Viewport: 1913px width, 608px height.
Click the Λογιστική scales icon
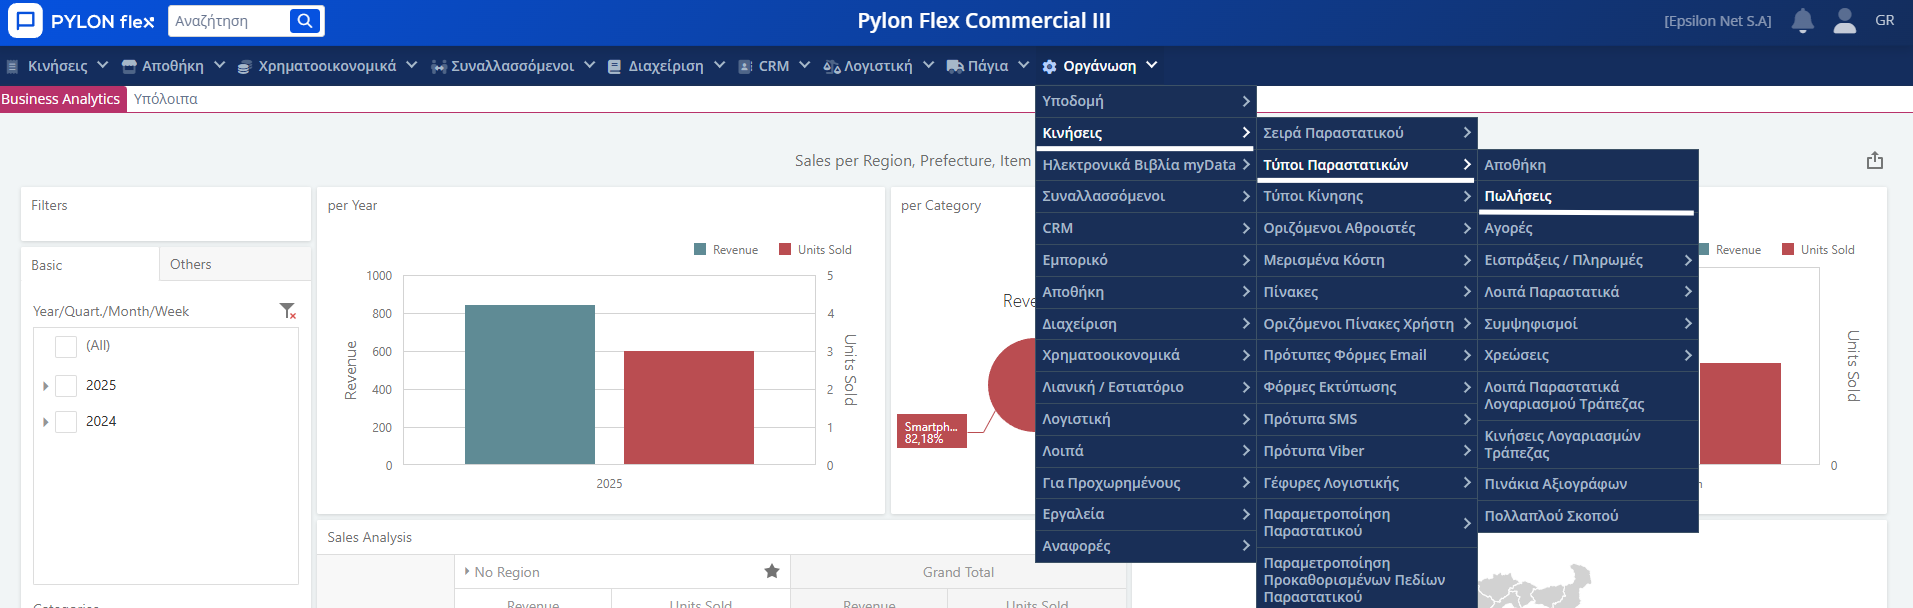(831, 67)
